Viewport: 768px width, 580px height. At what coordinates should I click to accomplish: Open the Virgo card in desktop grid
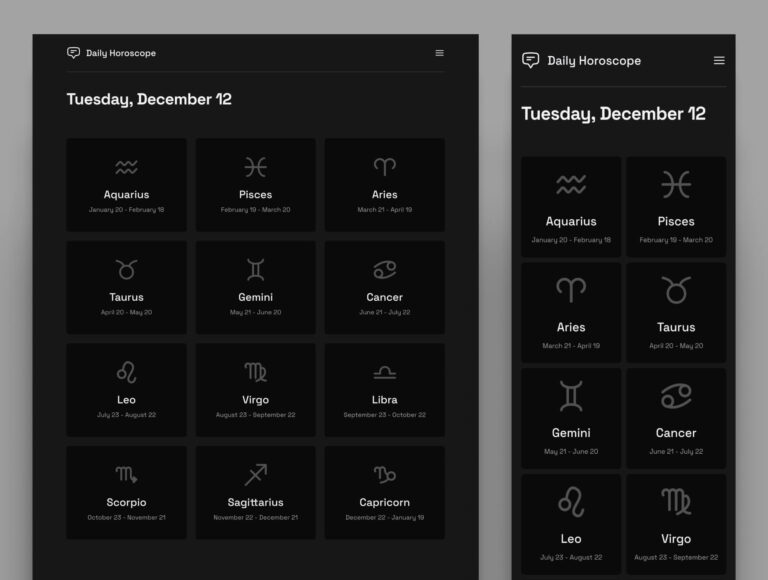[256, 390]
